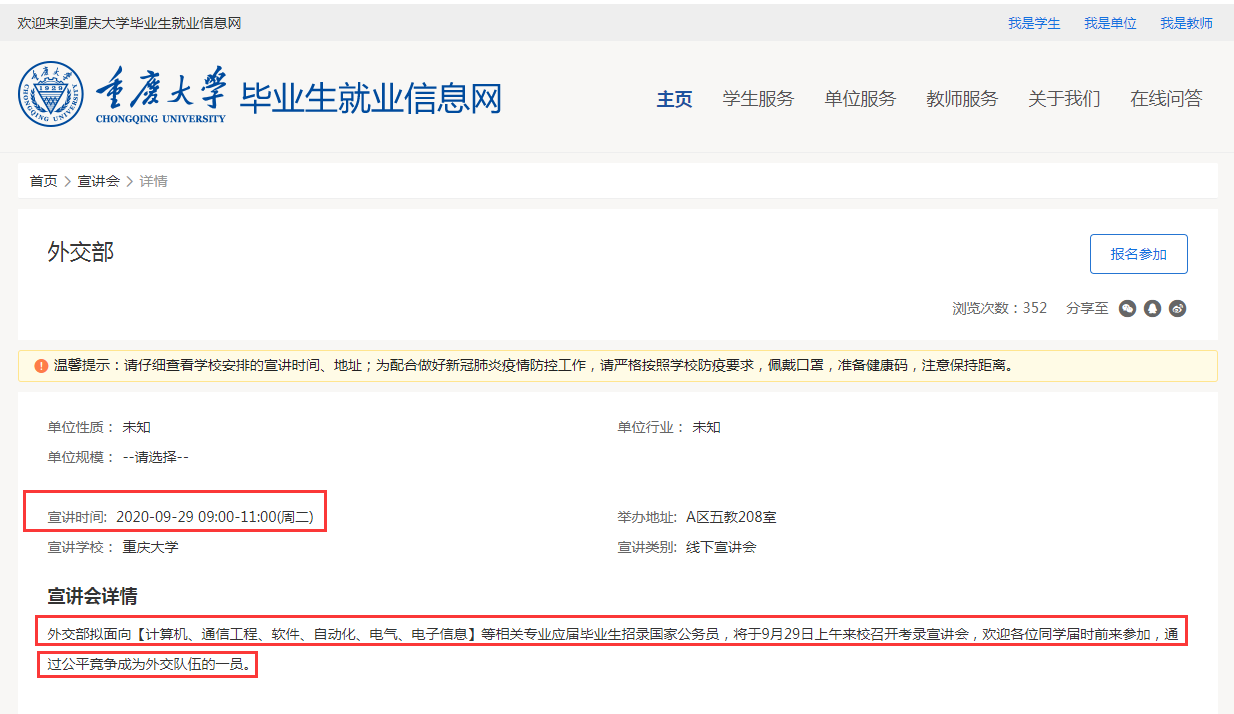Screen dimensions: 1234x714
Task: Click the 单位性质 未知 value
Action: 137,427
